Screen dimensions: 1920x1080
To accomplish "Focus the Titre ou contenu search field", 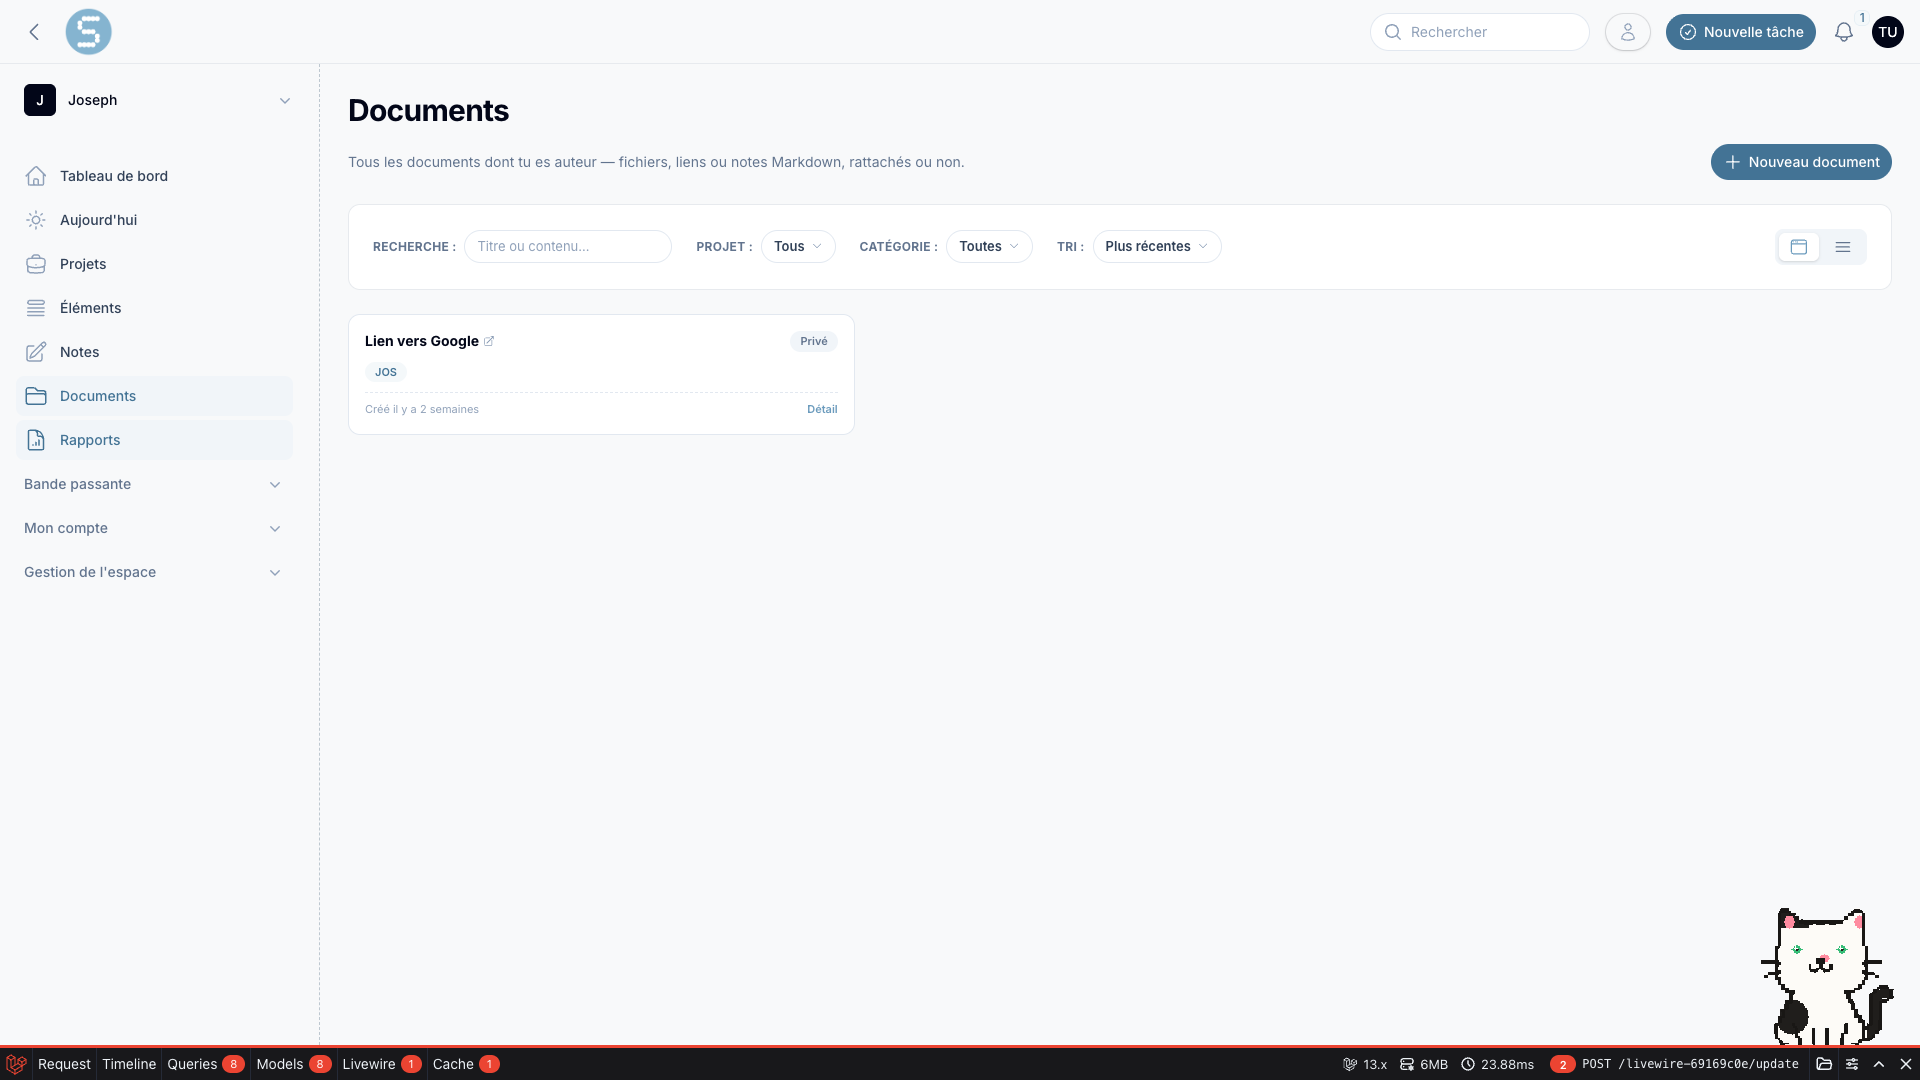I will tap(568, 247).
